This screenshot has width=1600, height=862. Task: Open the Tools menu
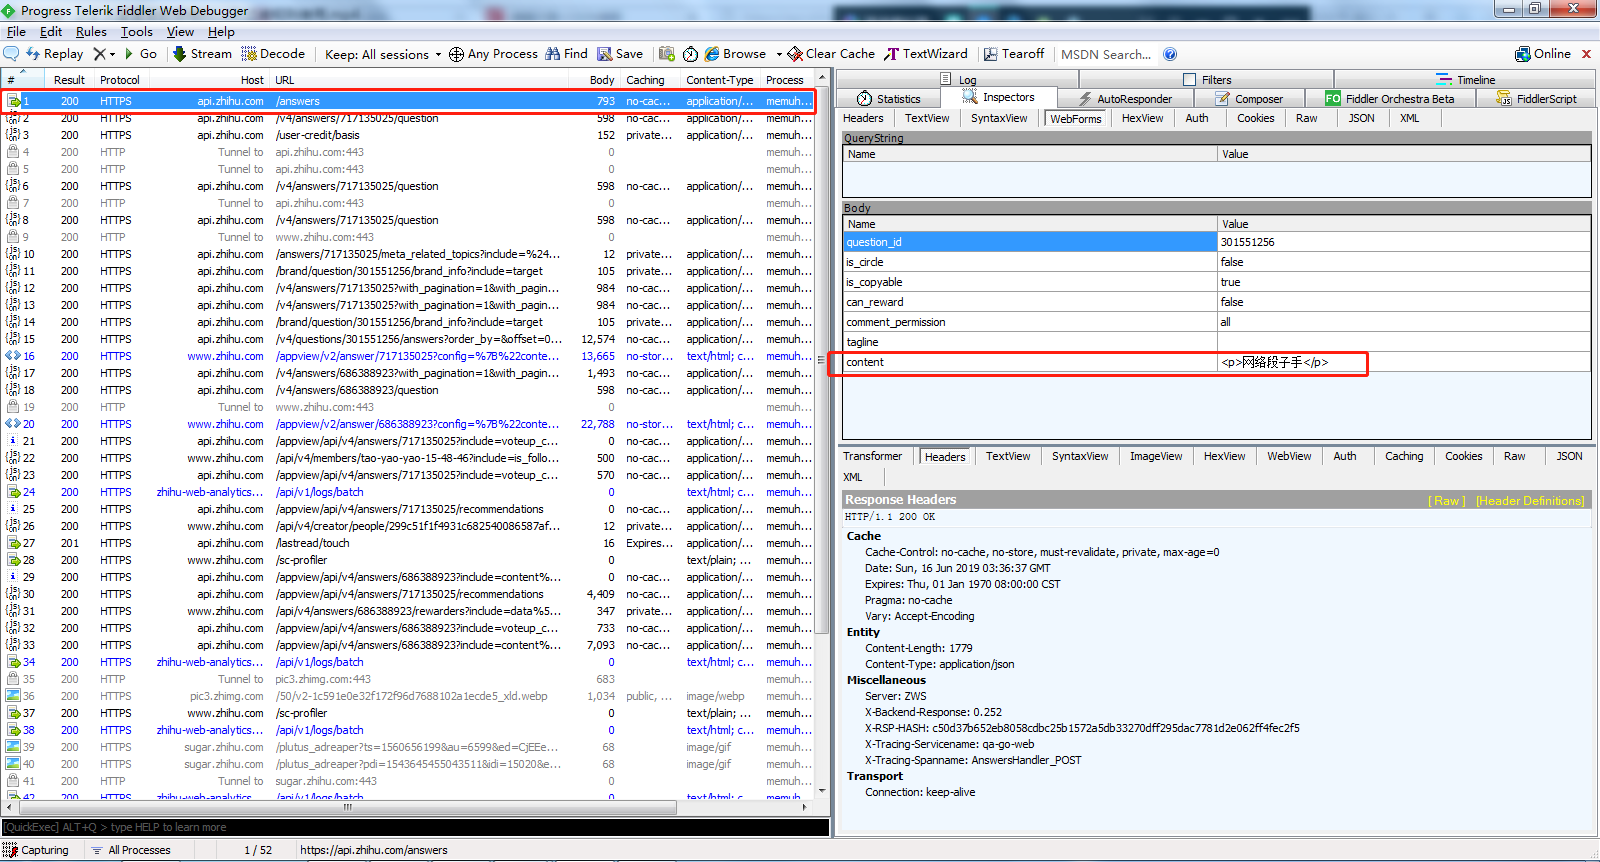pos(137,32)
